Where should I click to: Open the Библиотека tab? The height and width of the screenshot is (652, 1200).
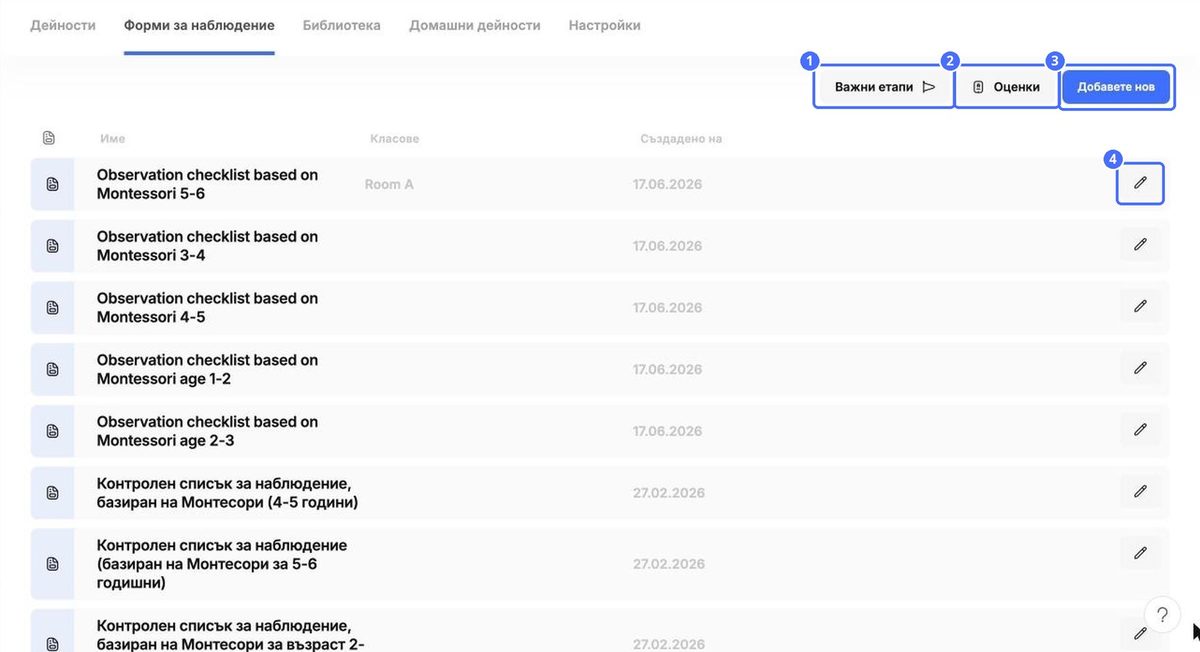(x=342, y=25)
